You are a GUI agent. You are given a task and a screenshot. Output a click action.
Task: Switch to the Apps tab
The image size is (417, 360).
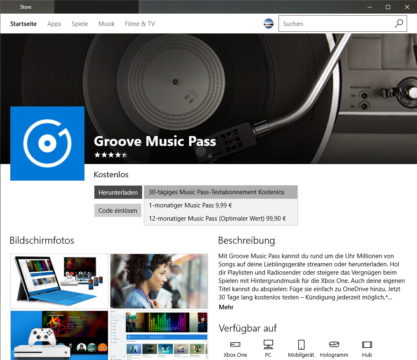[54, 24]
